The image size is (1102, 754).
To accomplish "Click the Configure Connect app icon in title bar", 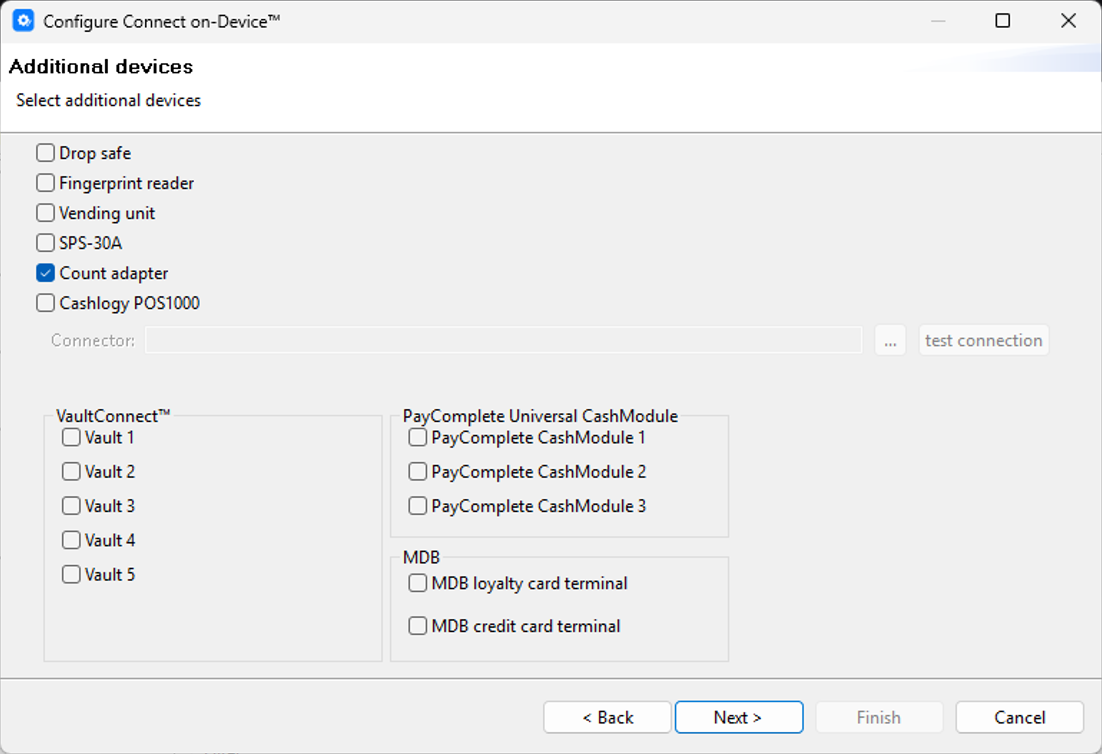I will coord(23,21).
